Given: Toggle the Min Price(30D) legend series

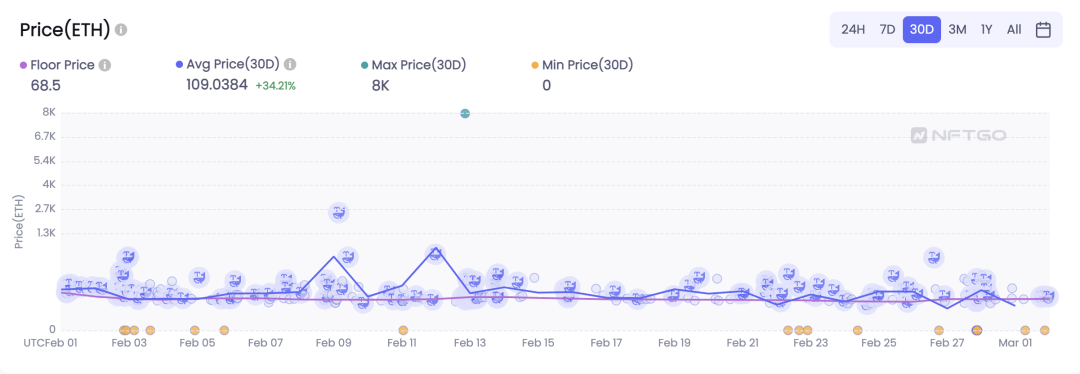Looking at the screenshot, I should pos(582,65).
